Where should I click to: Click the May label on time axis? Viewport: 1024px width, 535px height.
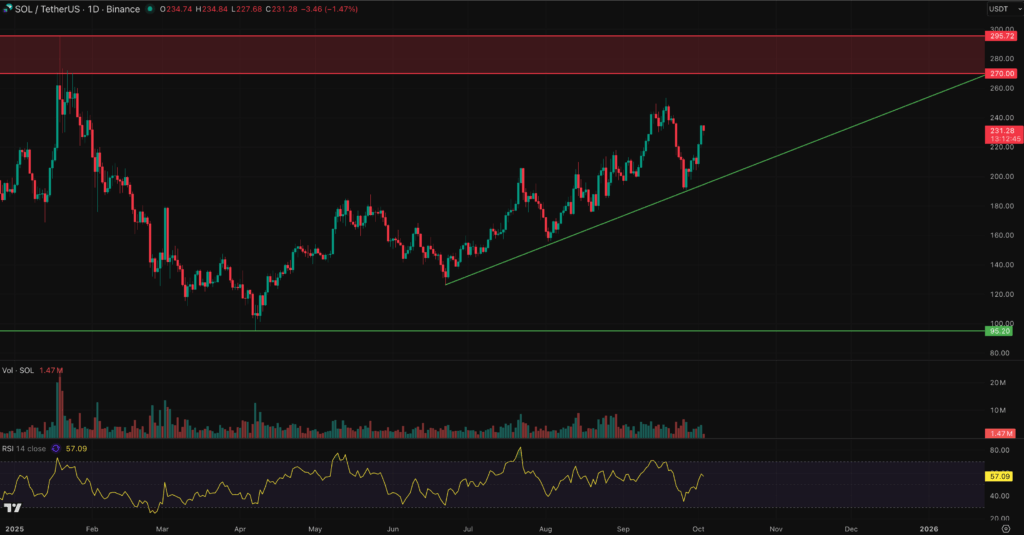tap(315, 529)
